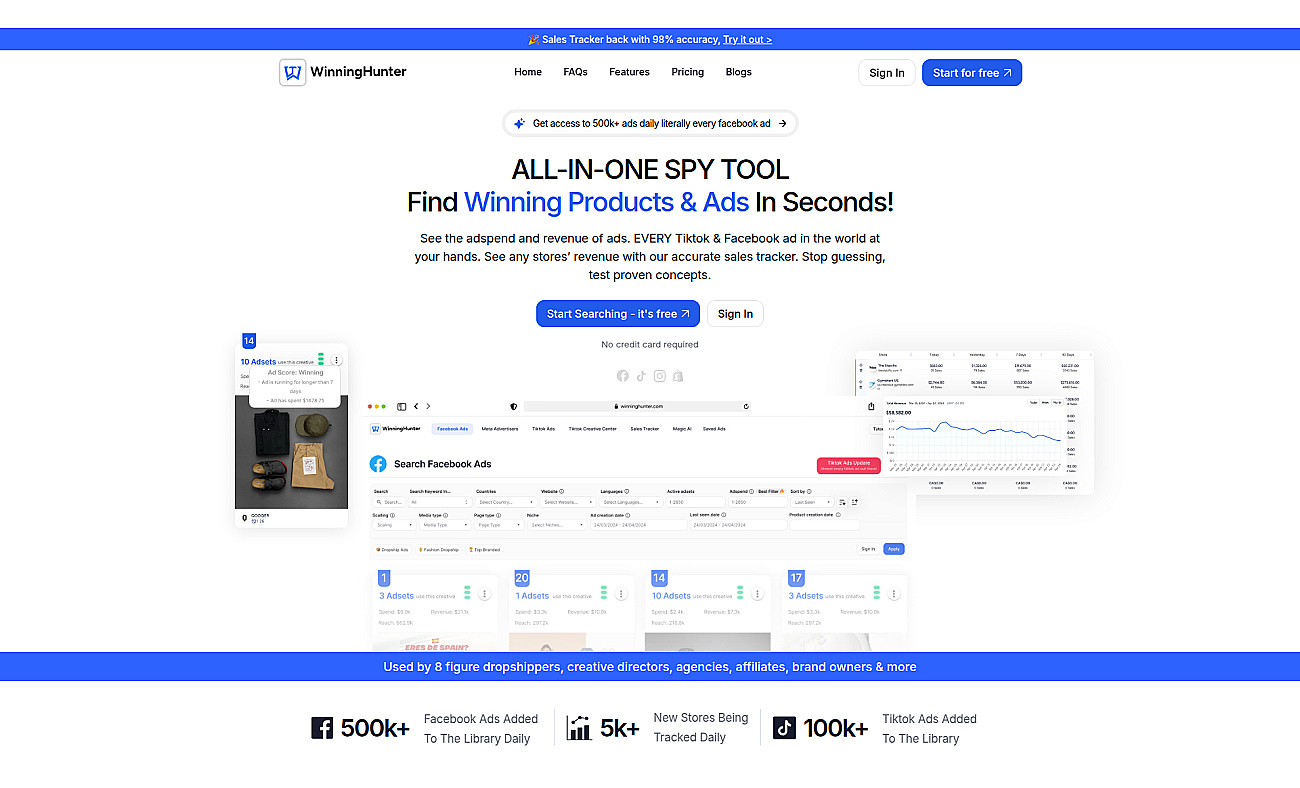Open three-dot menu on floating 10 Adsets card
Screen dimensions: 1300x788
pyautogui.click(x=337, y=360)
